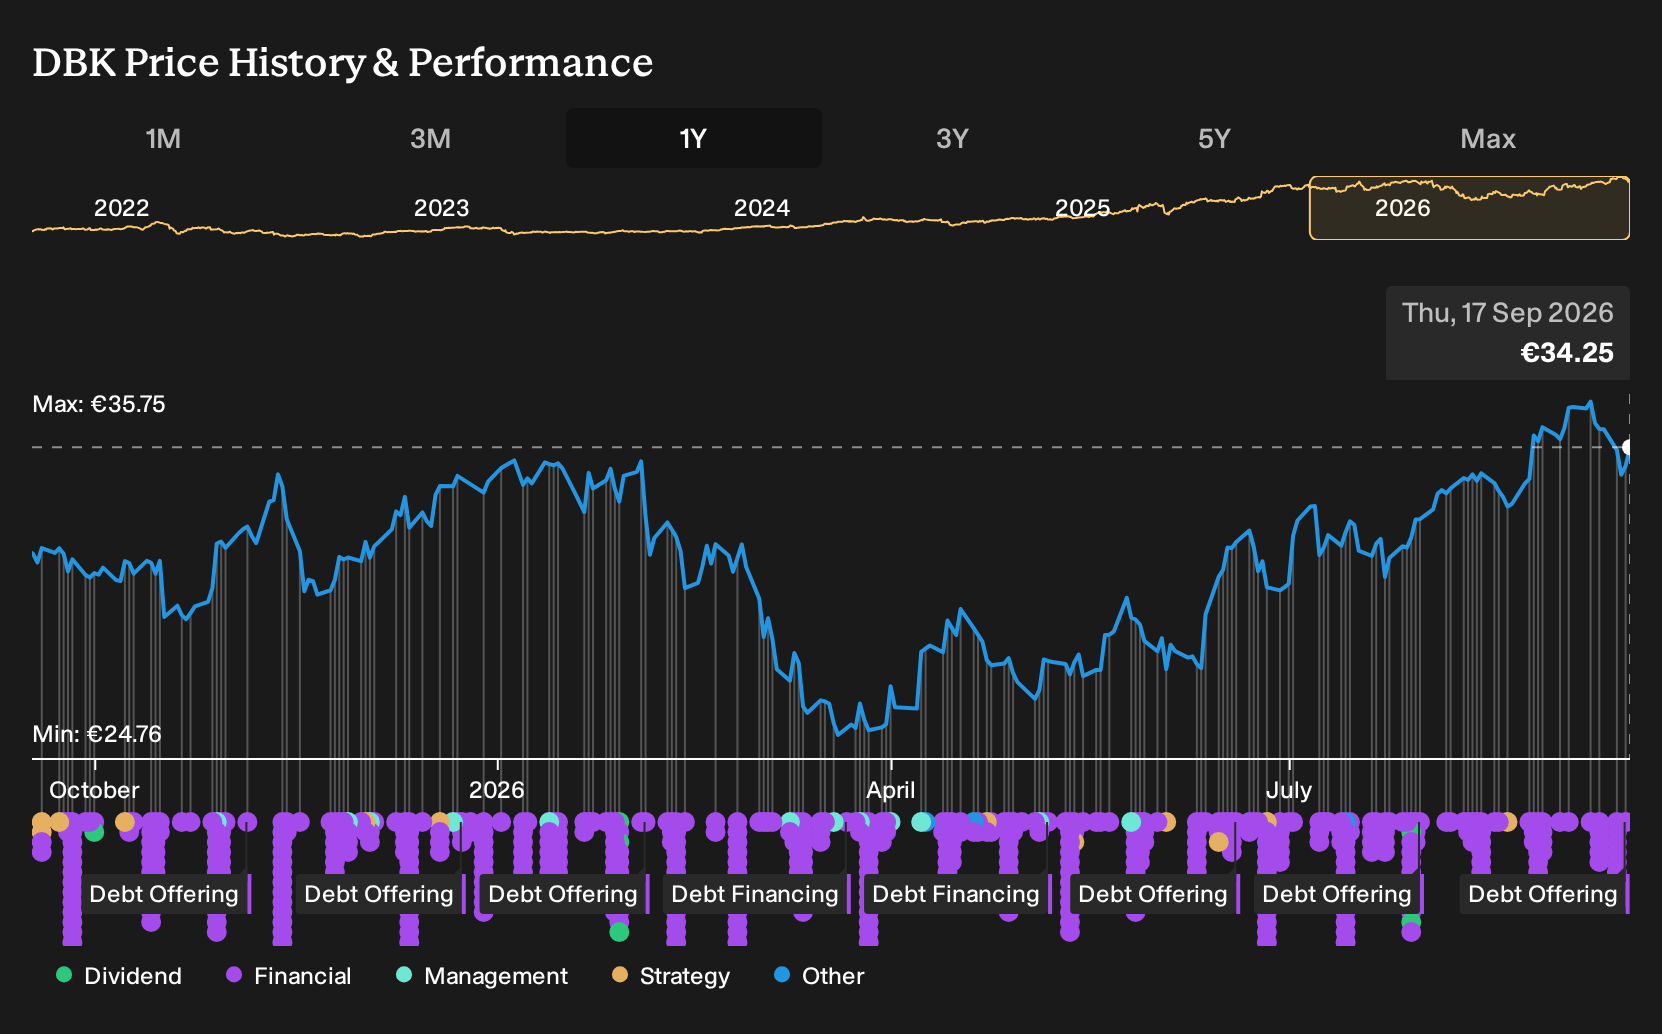Toggle Other events in the legend
The image size is (1662, 1034).
819,976
